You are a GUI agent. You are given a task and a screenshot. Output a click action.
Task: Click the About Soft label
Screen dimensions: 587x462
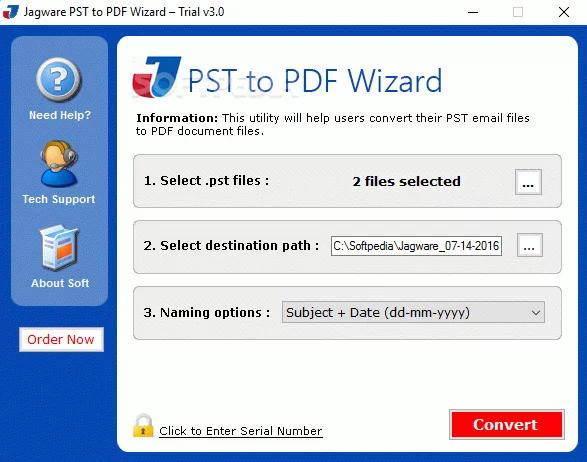(x=60, y=283)
